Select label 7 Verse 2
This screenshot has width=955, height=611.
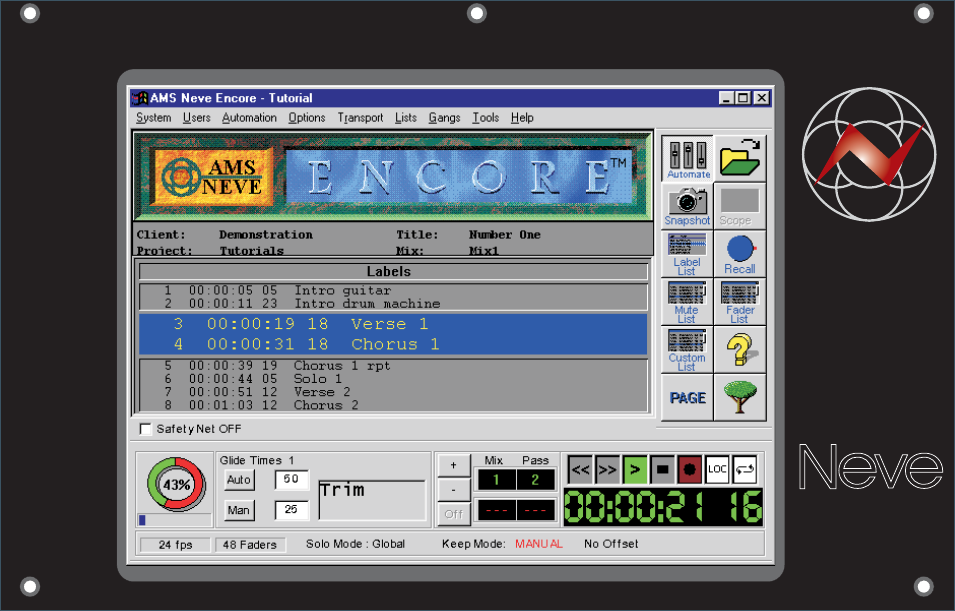pos(393,392)
